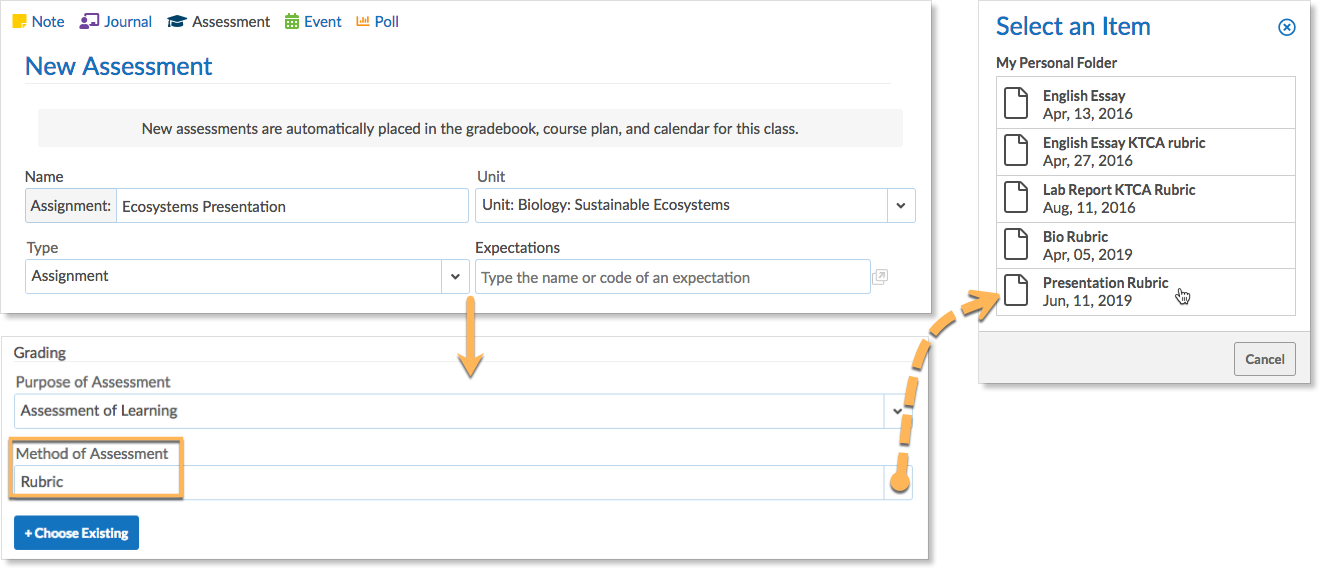Open the Type dropdown arrow
Screen dimensions: 1323x571
455,276
